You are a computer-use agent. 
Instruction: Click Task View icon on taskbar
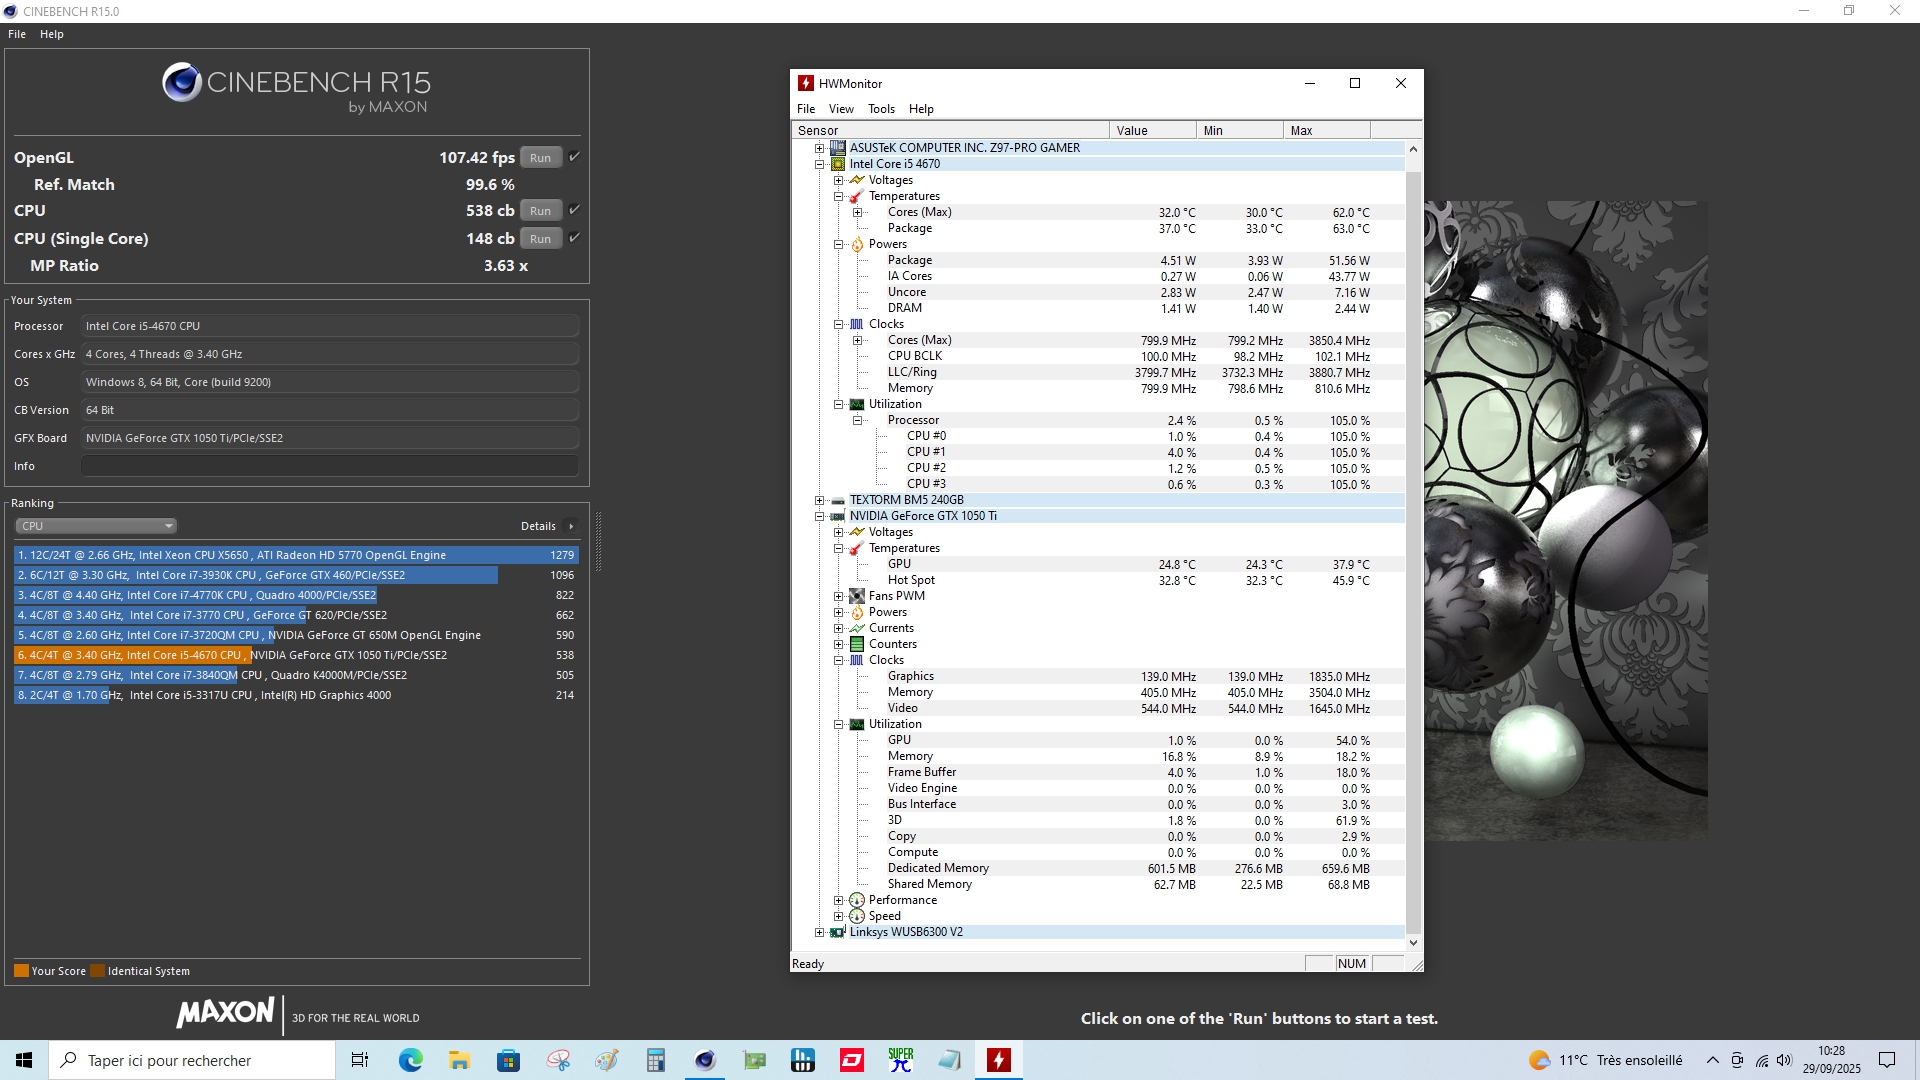[360, 1060]
